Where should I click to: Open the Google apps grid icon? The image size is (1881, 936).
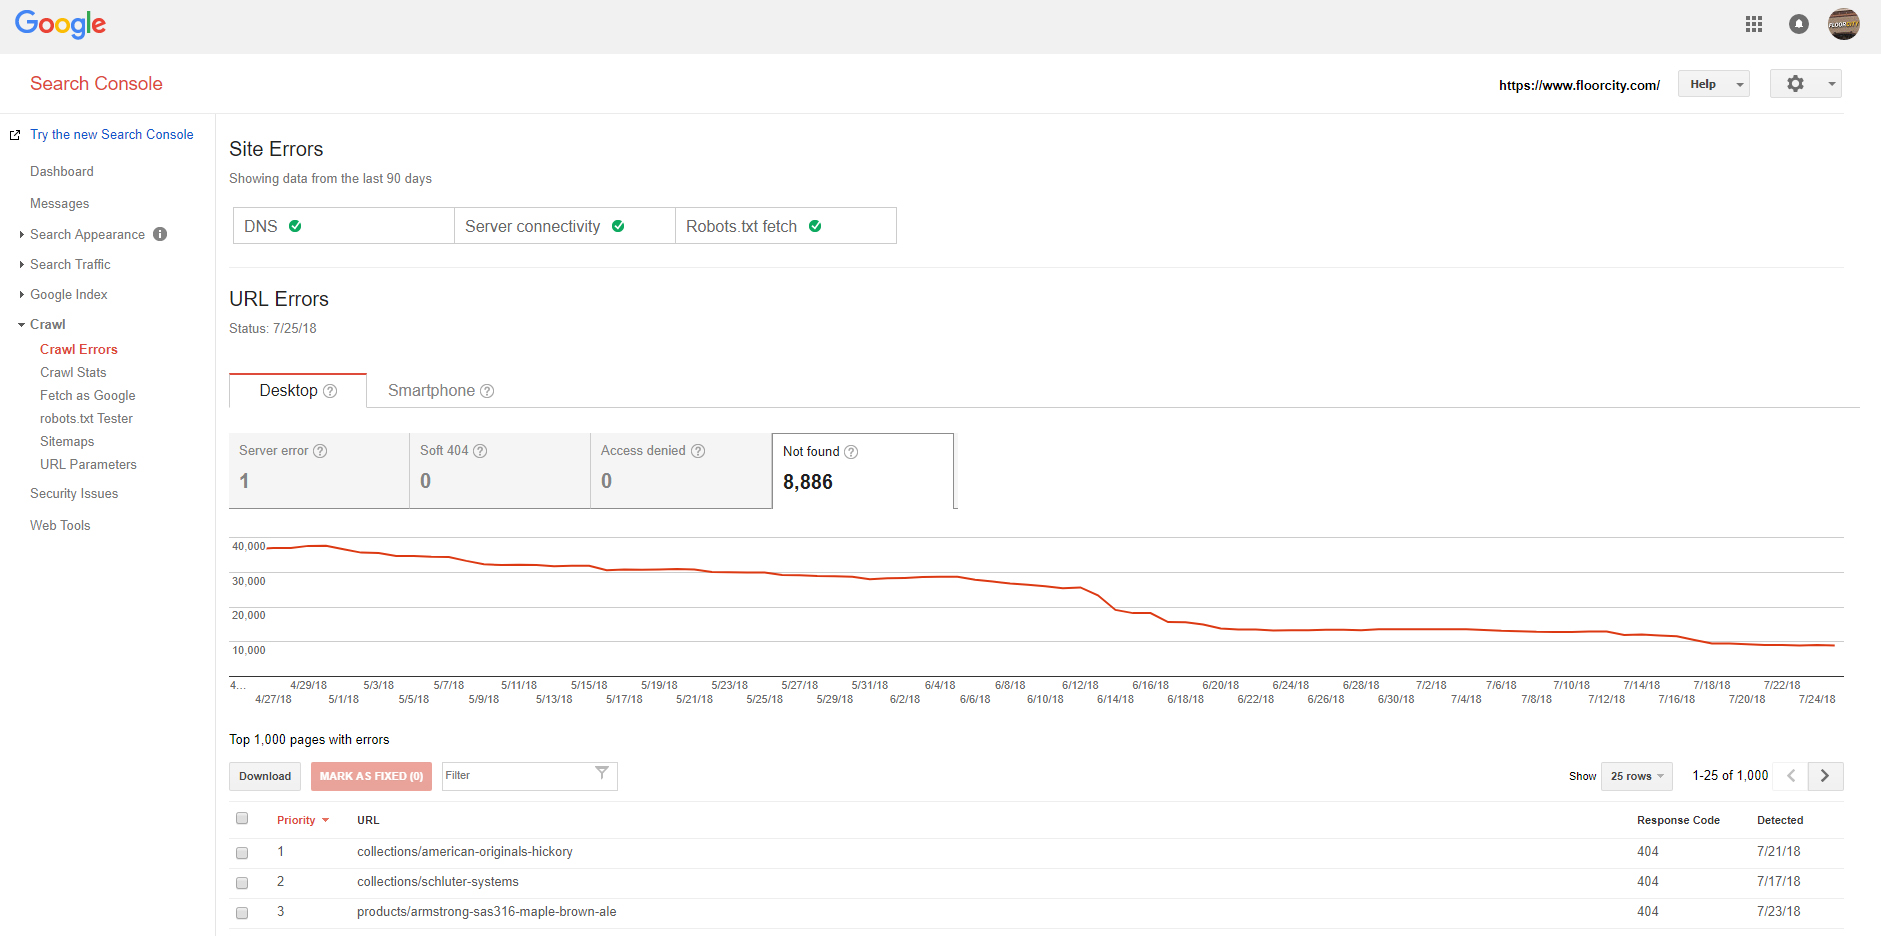[1754, 24]
